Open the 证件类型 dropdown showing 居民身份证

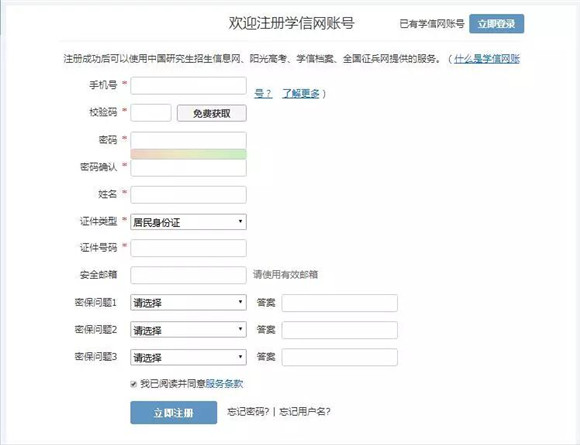188,222
